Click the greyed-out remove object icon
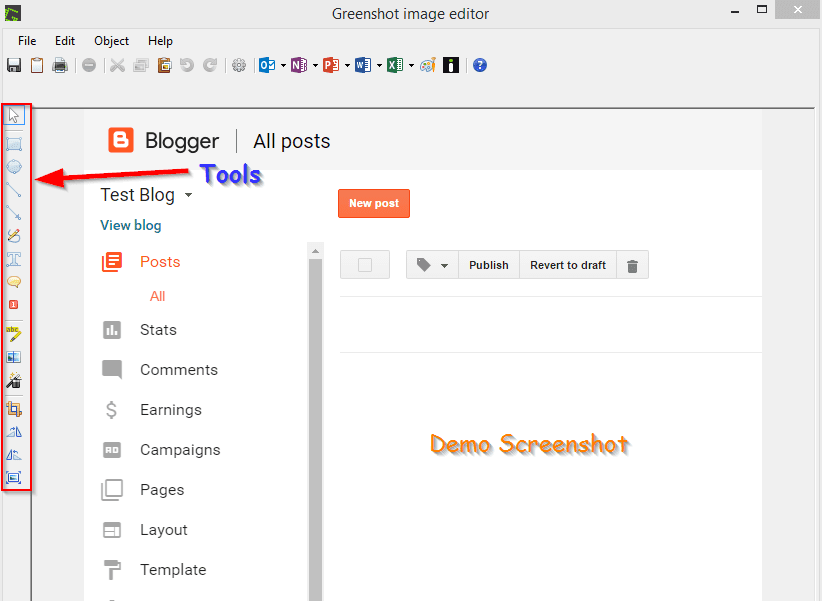Viewport: 822px width, 601px height. [89, 66]
